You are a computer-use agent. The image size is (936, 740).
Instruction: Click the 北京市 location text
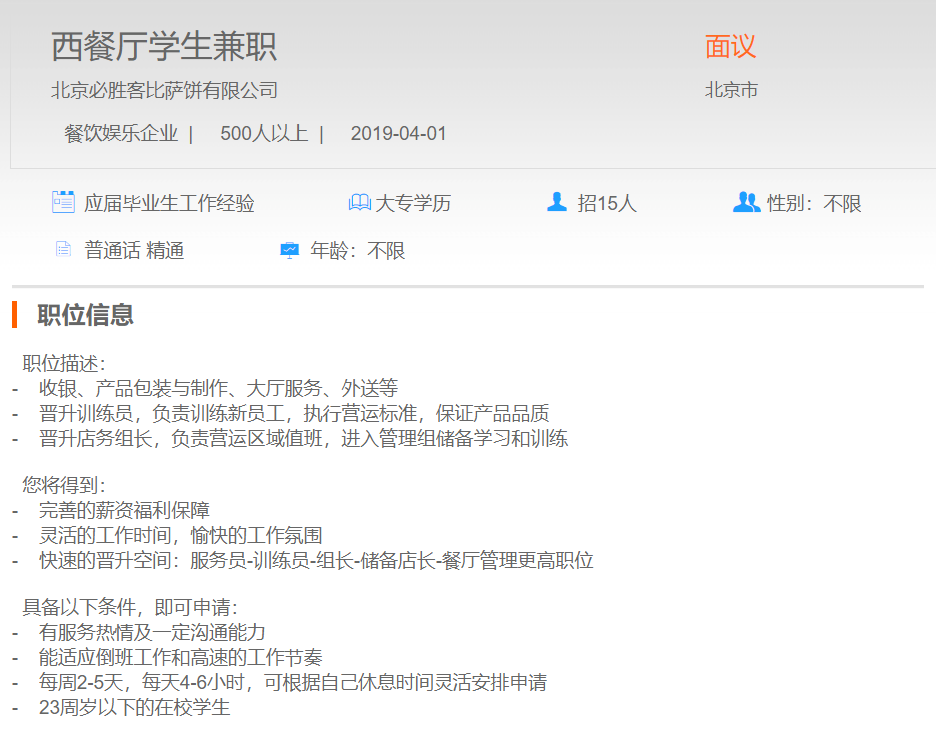click(x=731, y=90)
